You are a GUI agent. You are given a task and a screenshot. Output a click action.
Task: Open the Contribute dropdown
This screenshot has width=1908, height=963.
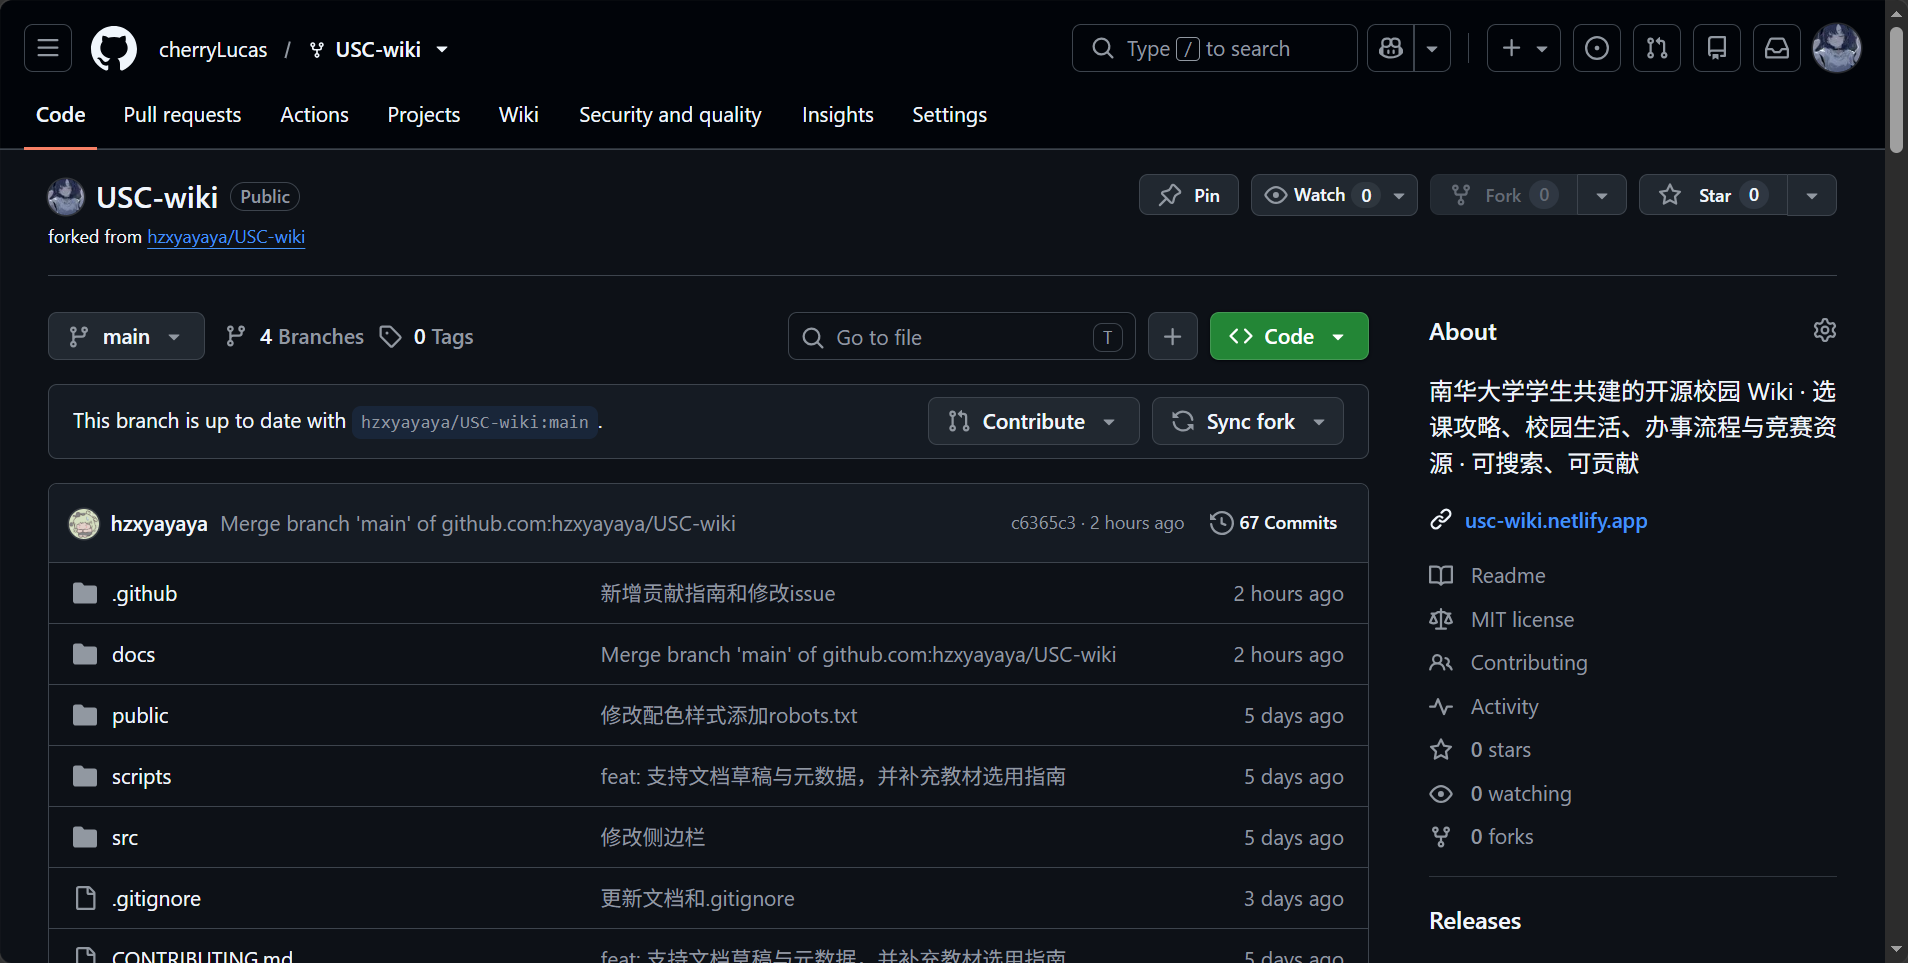point(1033,422)
